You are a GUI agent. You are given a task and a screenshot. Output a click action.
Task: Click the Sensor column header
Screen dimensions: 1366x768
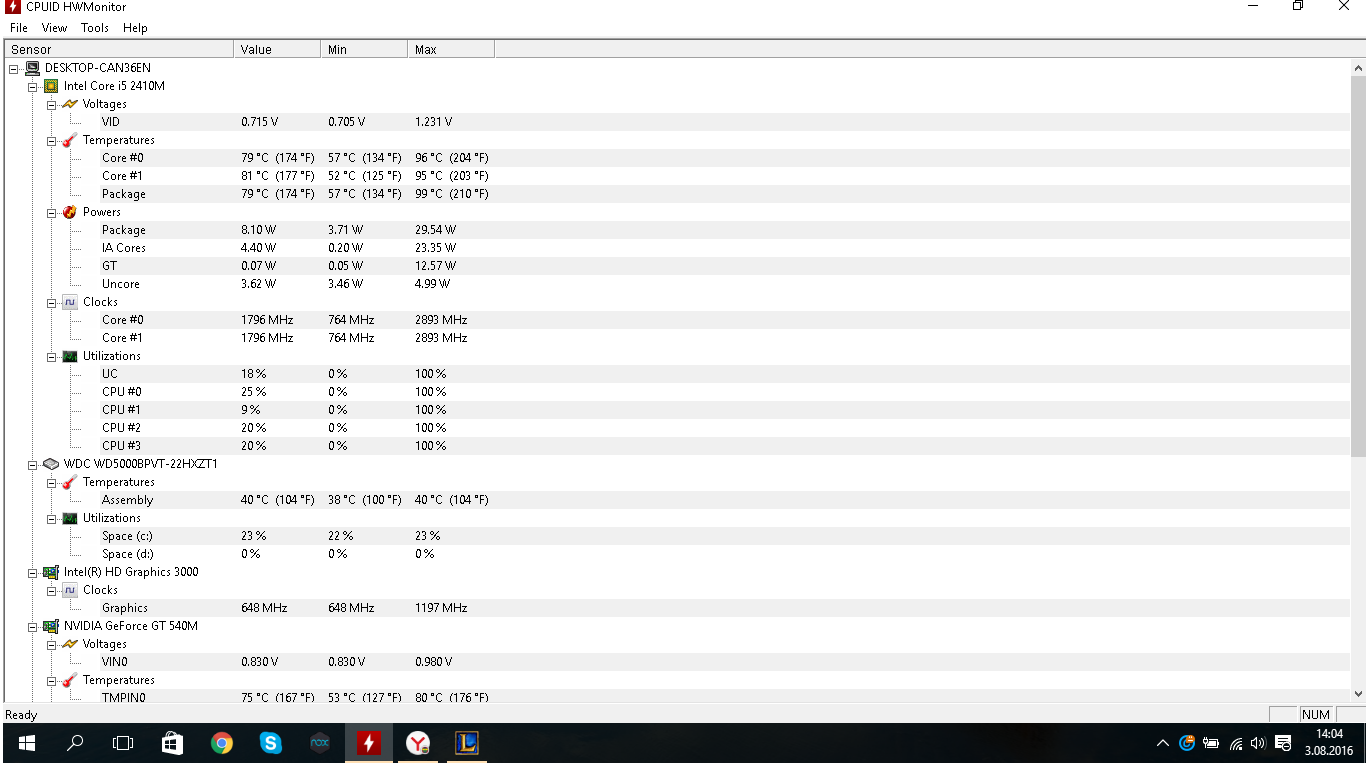coord(119,49)
